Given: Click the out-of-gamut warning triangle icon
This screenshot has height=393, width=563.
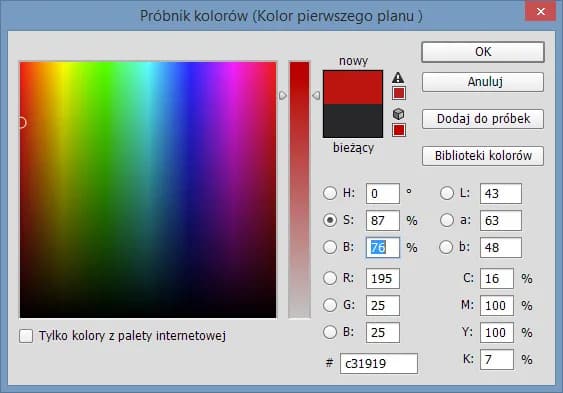Looking at the screenshot, I should (x=398, y=78).
